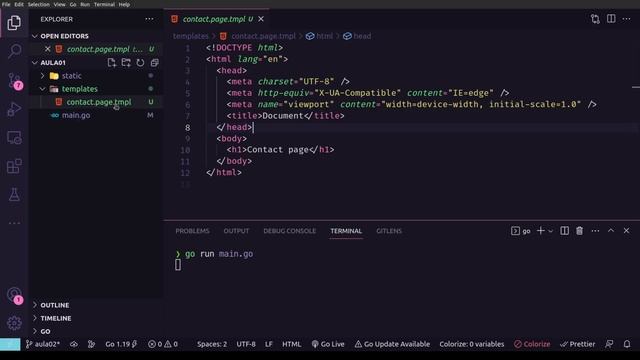Open the Run and Debug view
640x360 pixels.
pos(14,109)
